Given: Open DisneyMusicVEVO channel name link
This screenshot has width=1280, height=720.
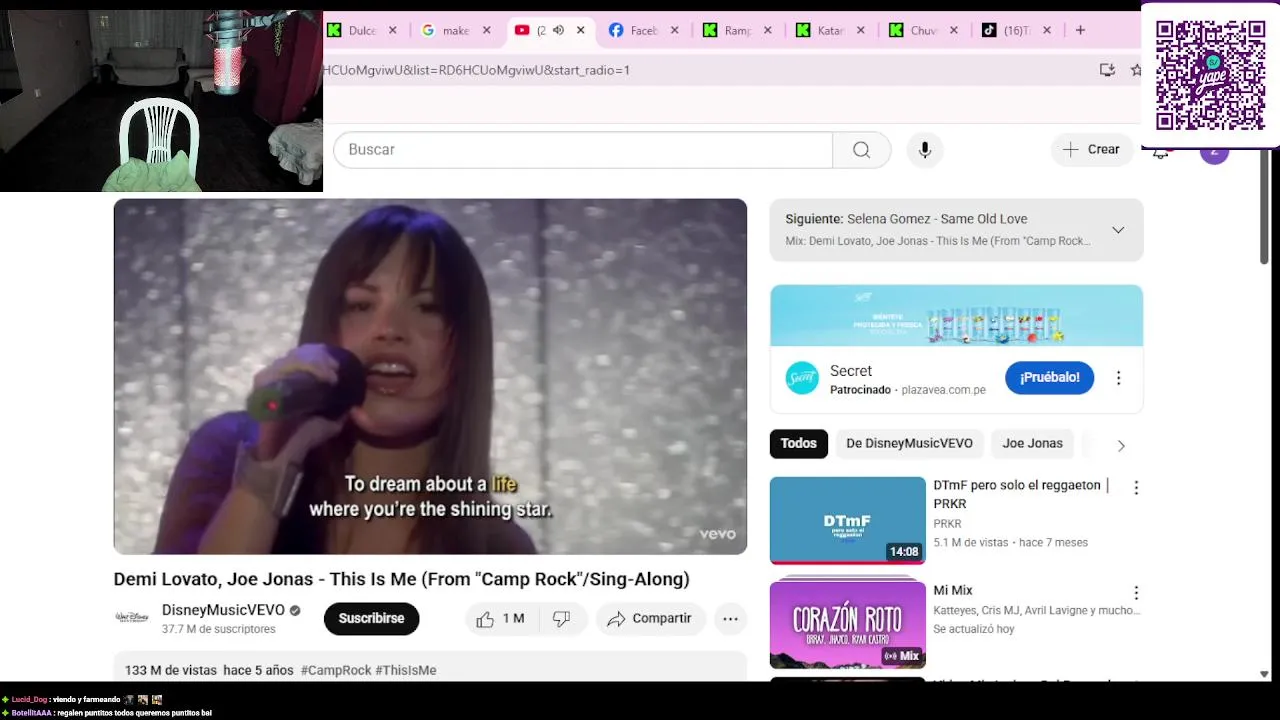Looking at the screenshot, I should (223, 610).
